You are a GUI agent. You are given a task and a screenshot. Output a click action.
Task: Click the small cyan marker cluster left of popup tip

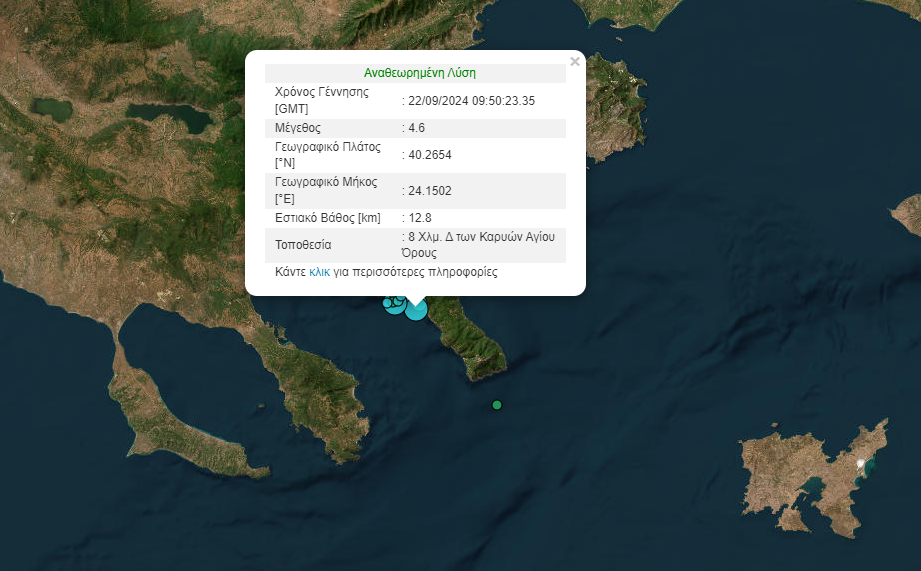390,303
